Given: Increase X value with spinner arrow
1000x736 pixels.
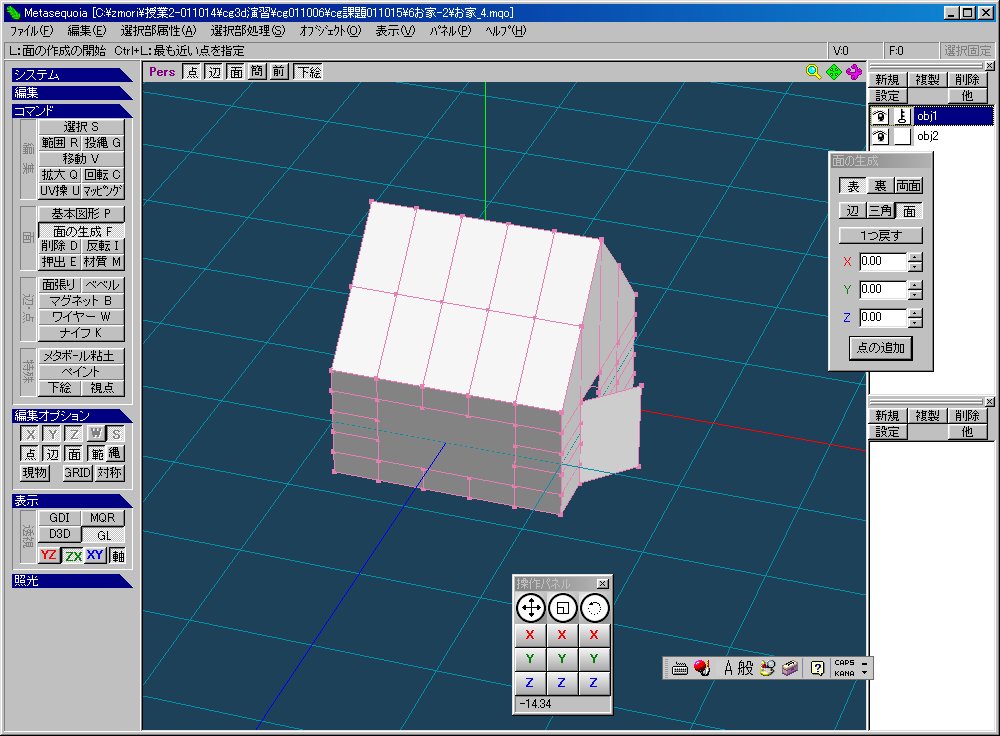Looking at the screenshot, I should coord(915,257).
